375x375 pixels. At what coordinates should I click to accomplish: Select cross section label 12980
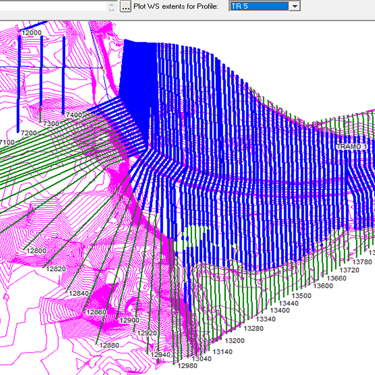click(x=187, y=366)
